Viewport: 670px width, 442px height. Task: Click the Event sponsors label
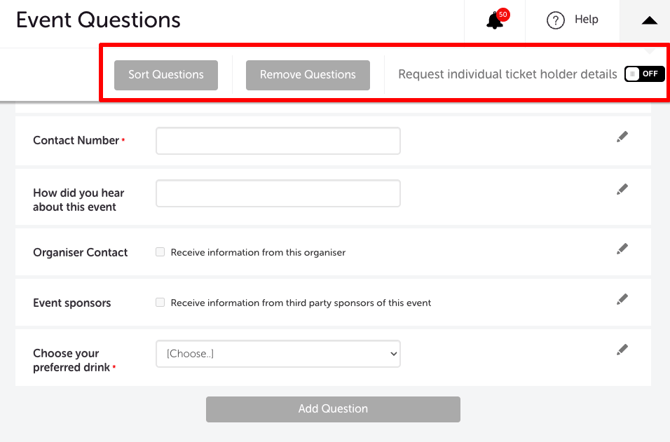[x=72, y=303]
